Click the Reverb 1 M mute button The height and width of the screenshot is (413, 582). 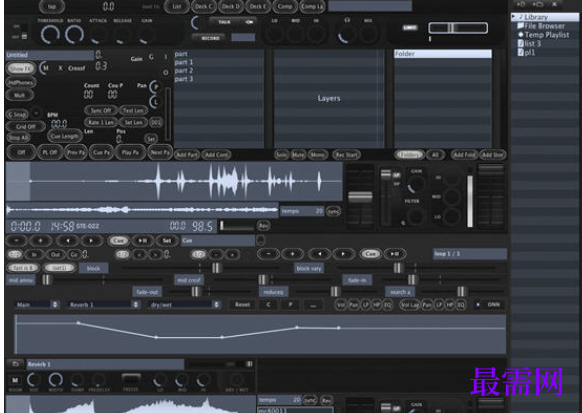(15, 380)
